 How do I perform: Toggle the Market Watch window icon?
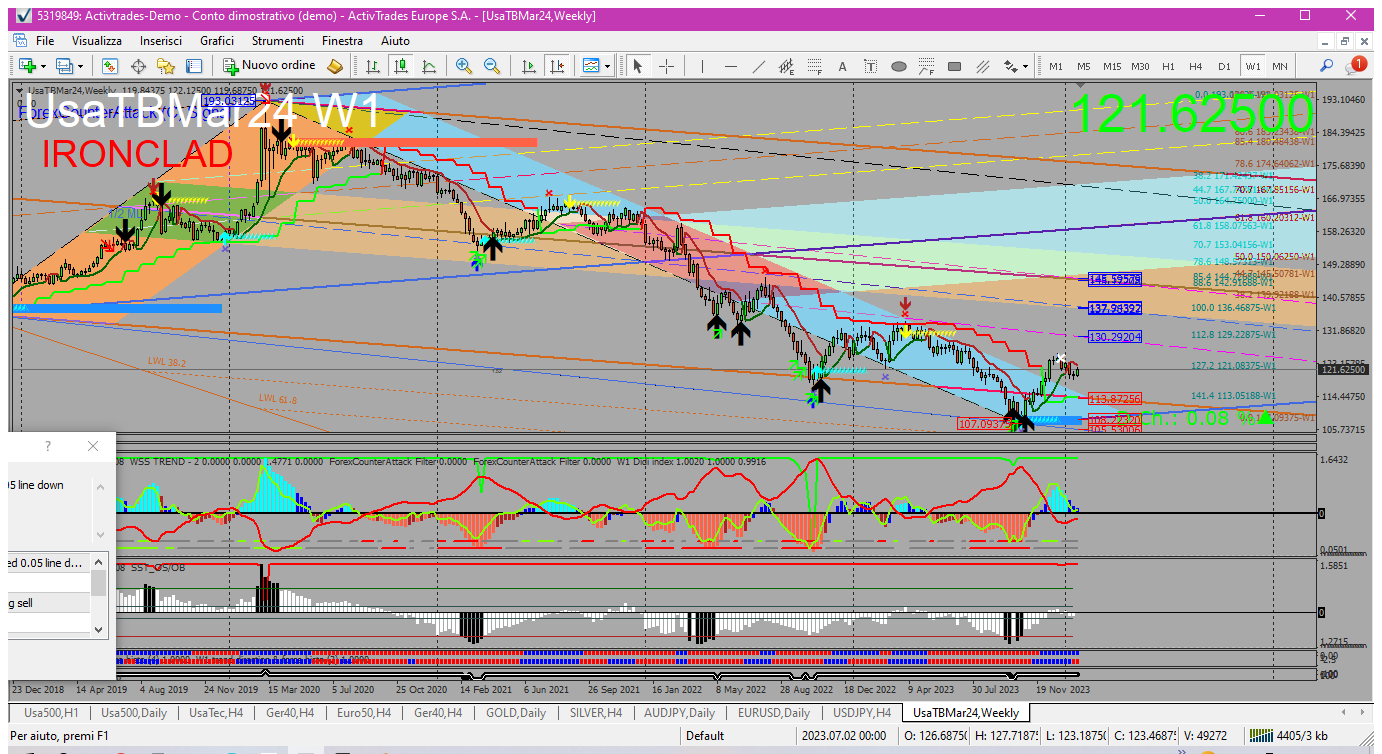(x=110, y=66)
